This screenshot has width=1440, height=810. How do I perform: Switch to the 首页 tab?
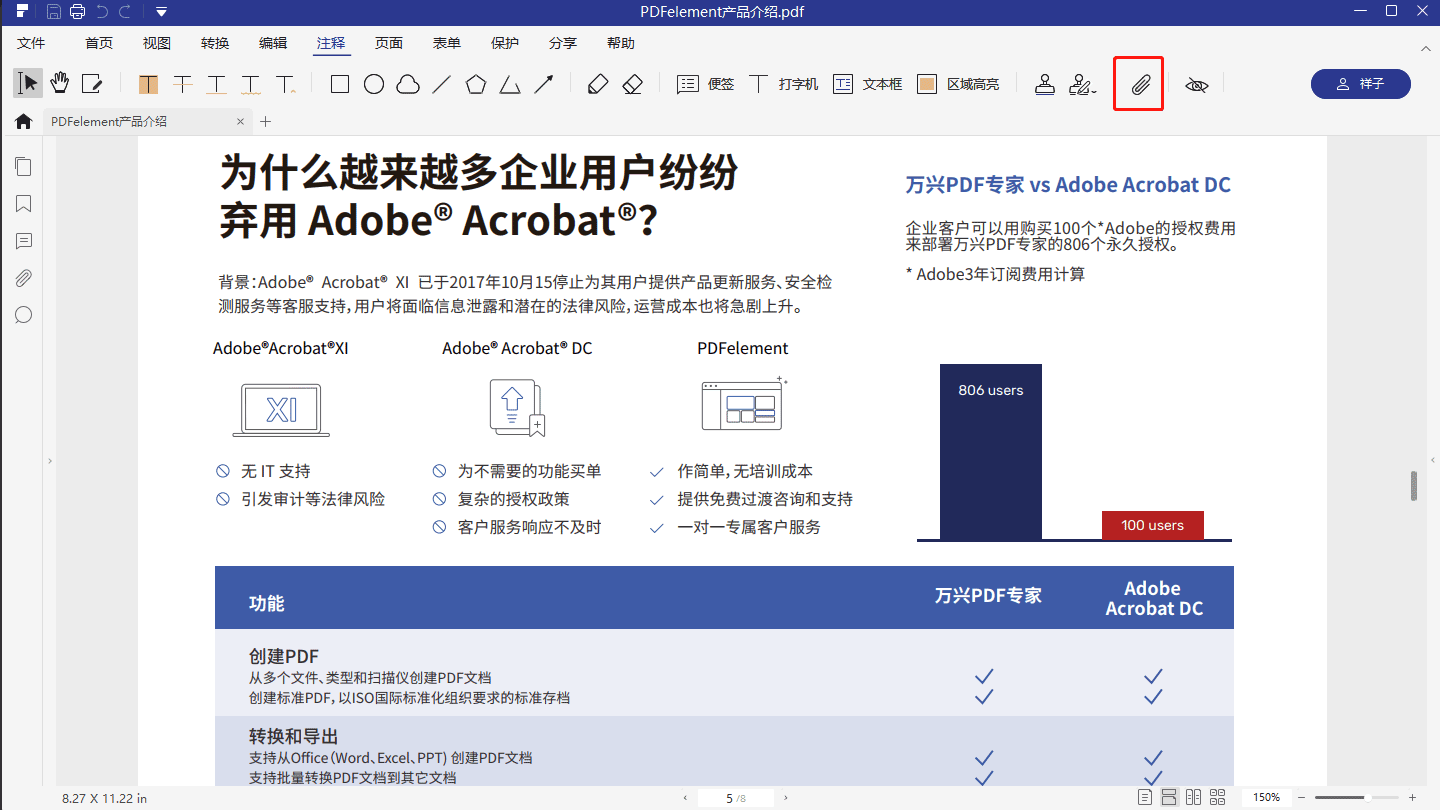[x=99, y=43]
